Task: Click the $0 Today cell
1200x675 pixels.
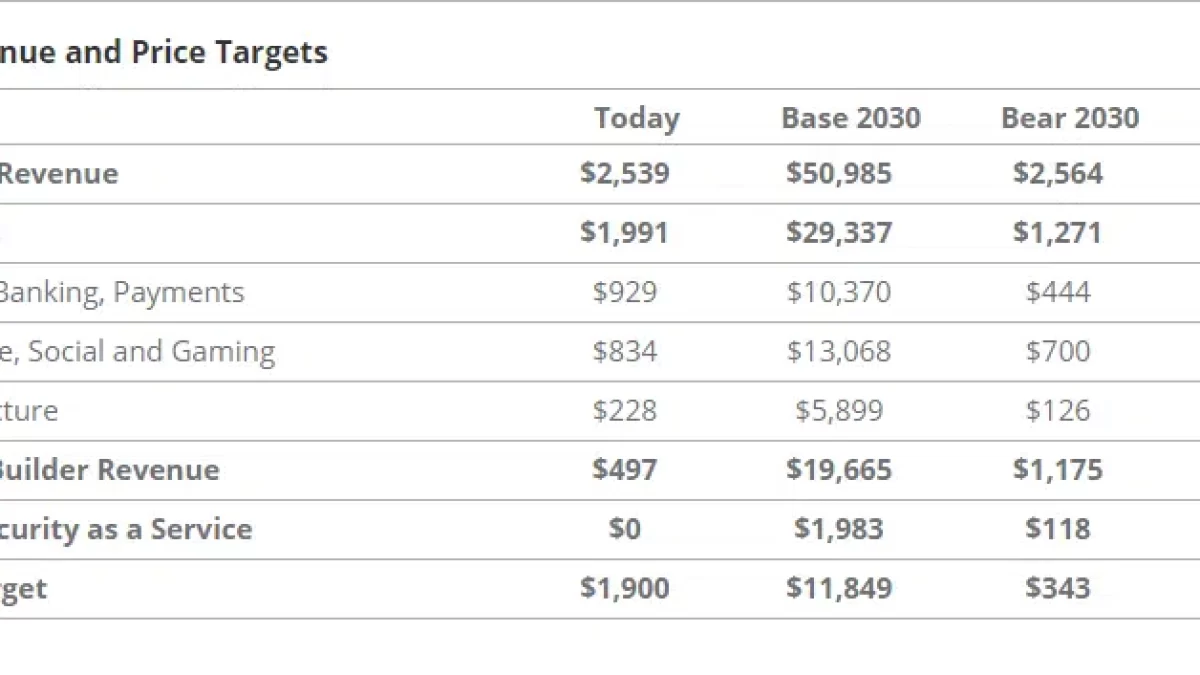Action: click(624, 529)
